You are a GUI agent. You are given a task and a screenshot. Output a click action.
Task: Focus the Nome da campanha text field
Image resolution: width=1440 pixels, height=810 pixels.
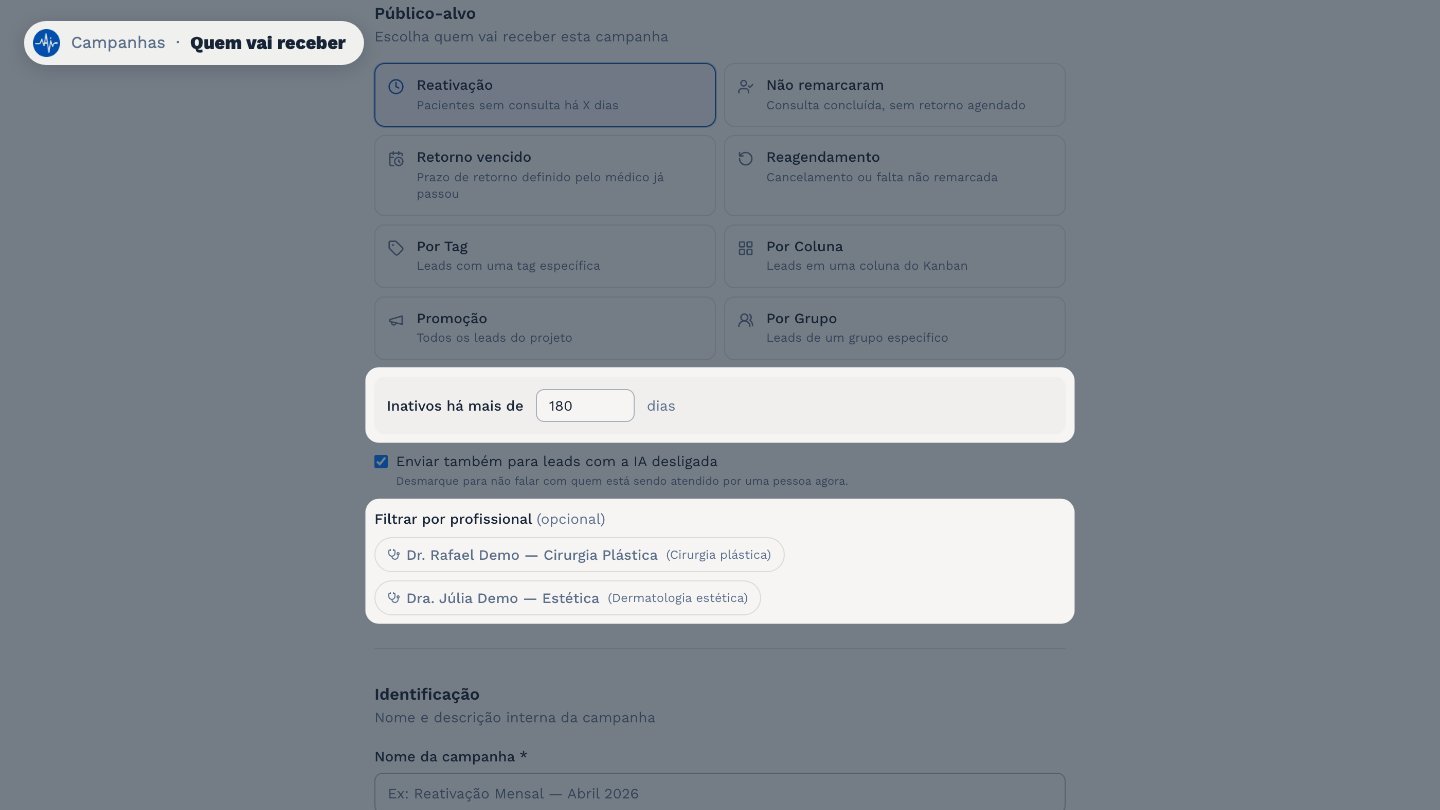720,793
